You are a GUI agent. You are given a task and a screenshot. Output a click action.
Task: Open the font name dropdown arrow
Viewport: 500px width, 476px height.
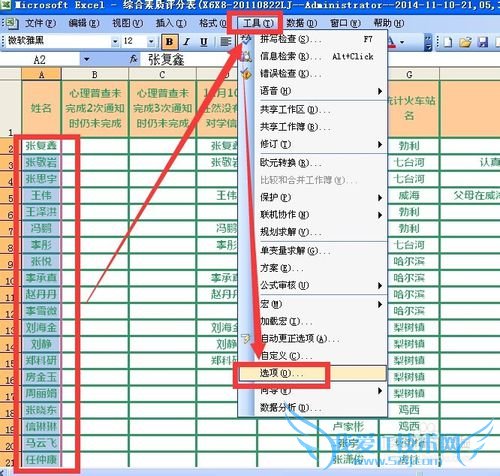tap(115, 42)
